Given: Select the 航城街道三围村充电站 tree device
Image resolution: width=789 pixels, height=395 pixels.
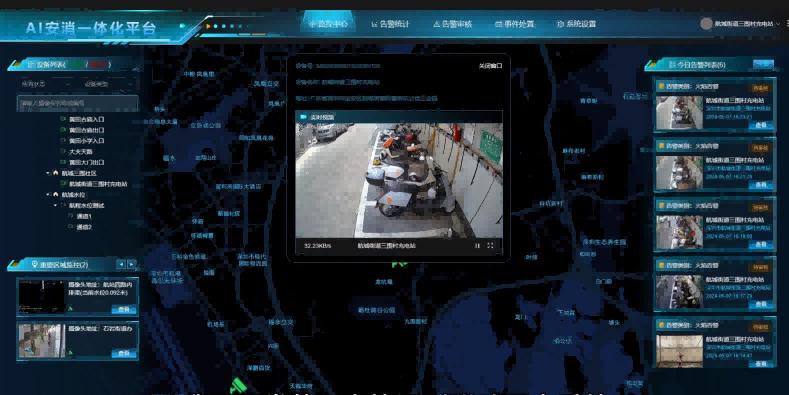Looking at the screenshot, I should 98,184.
